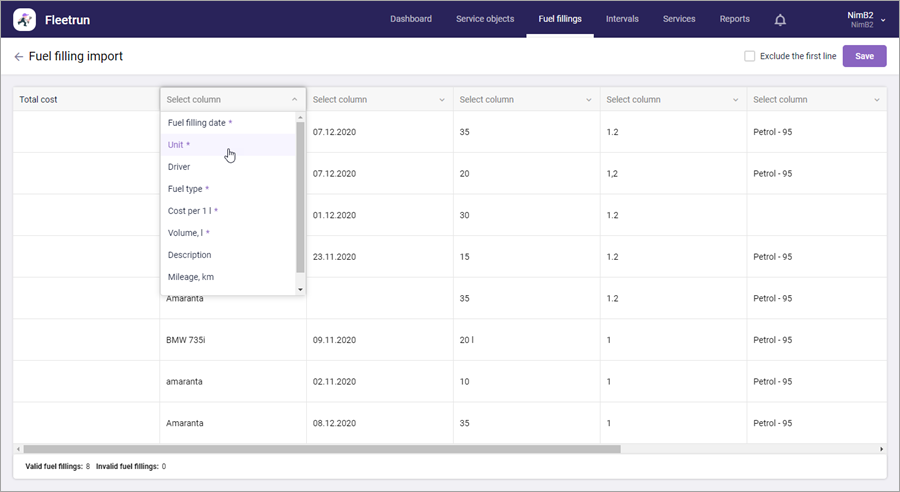Open Select column dropdown above Petrol - 95
The width and height of the screenshot is (900, 492).
tap(816, 99)
